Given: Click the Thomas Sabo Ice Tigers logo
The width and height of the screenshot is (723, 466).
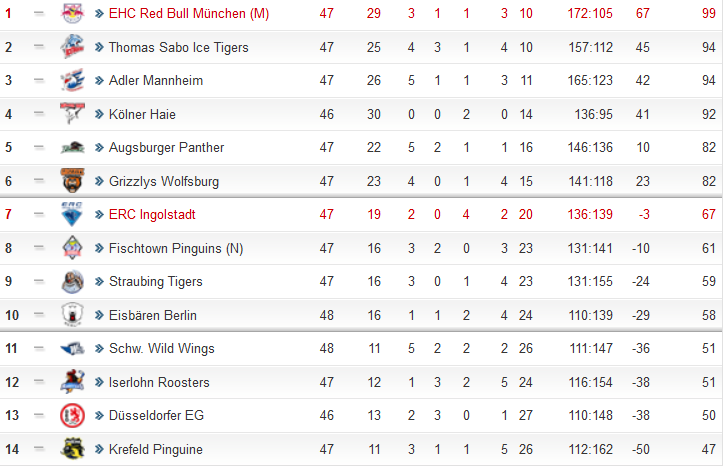Looking at the screenshot, I should point(72,47).
